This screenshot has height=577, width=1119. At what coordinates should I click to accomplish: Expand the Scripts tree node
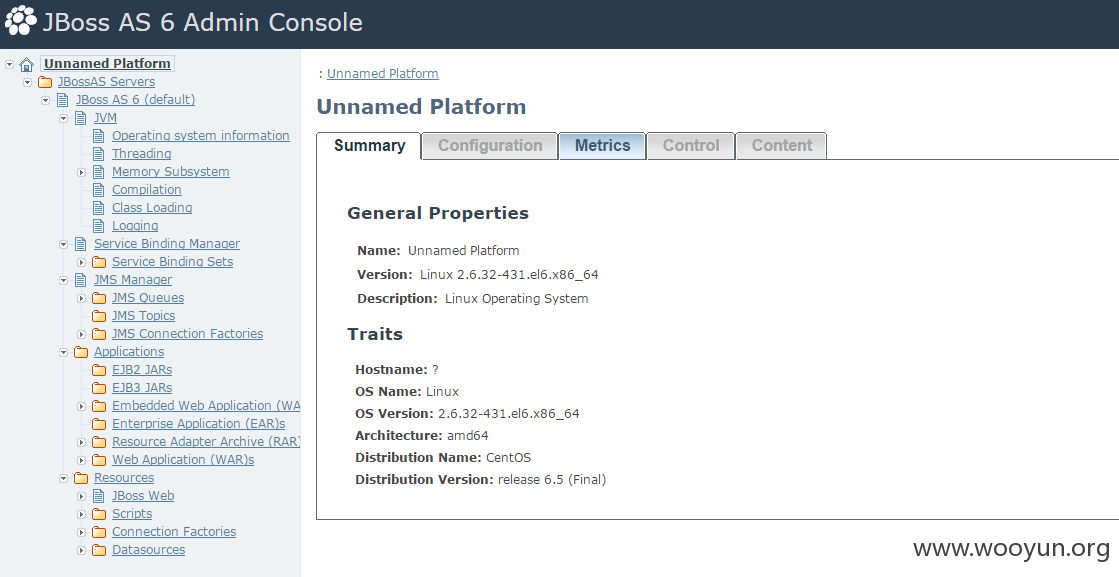pos(81,514)
